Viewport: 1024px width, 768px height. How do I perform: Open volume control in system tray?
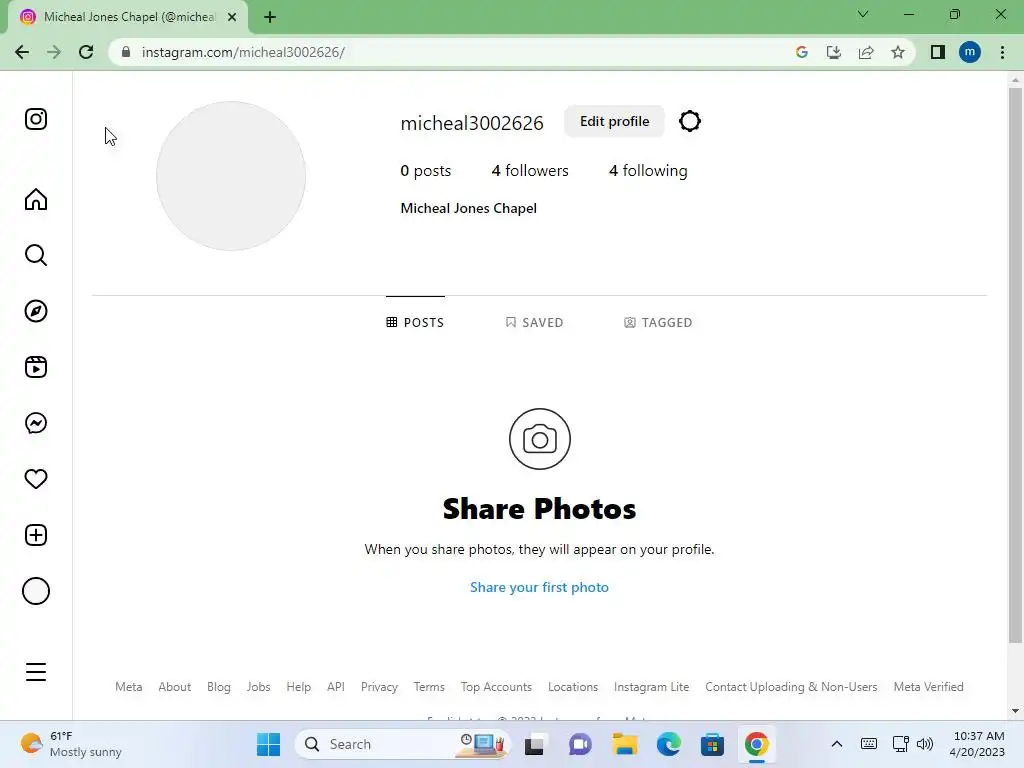point(925,744)
